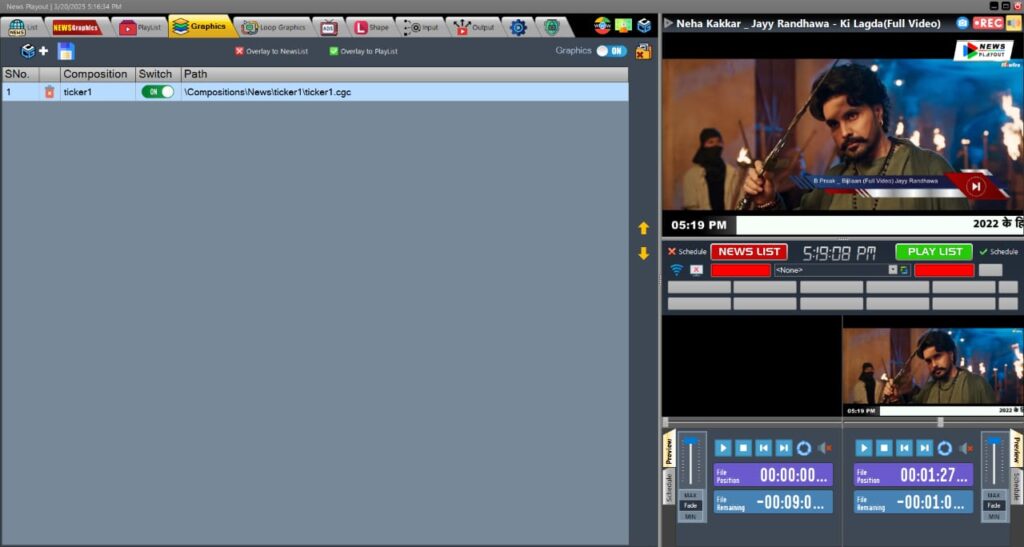Click the ticker1.cgc path cell
Viewport: 1024px width, 547px height.
tap(404, 92)
